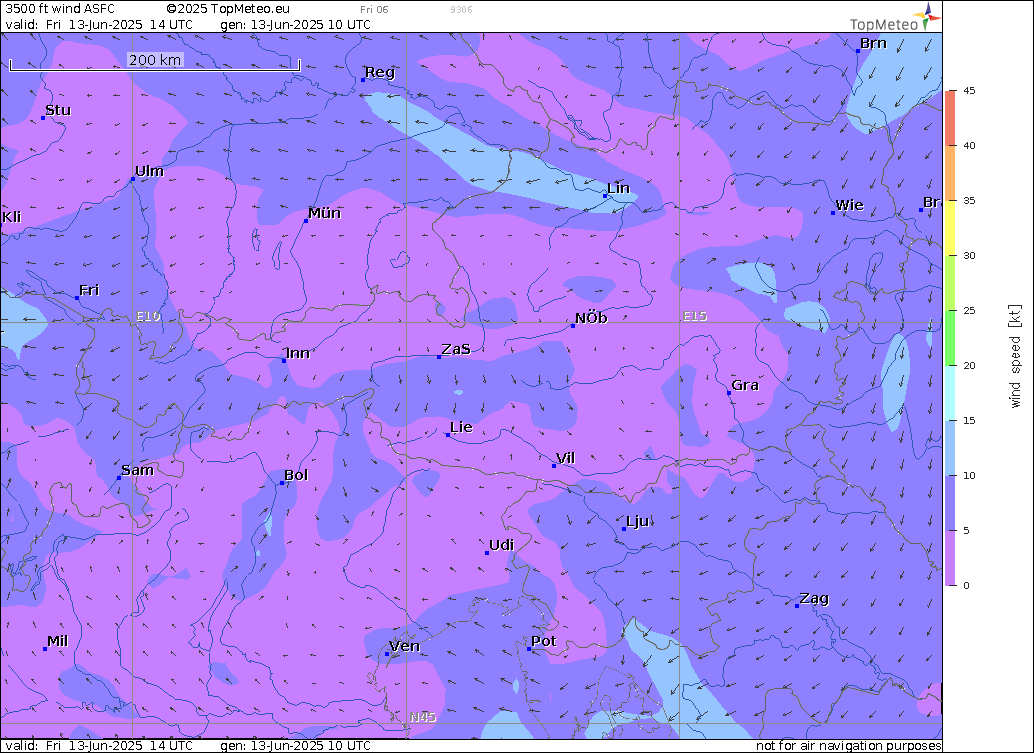Click the "Sam" location label
The image size is (1034, 753).
(x=138, y=470)
